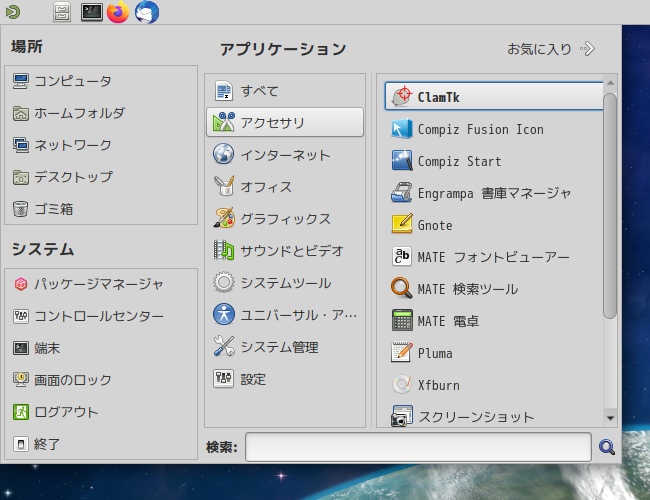Viewport: 650px width, 500px height.
Task: Click the application list scrollbar thumb
Action: click(610, 206)
